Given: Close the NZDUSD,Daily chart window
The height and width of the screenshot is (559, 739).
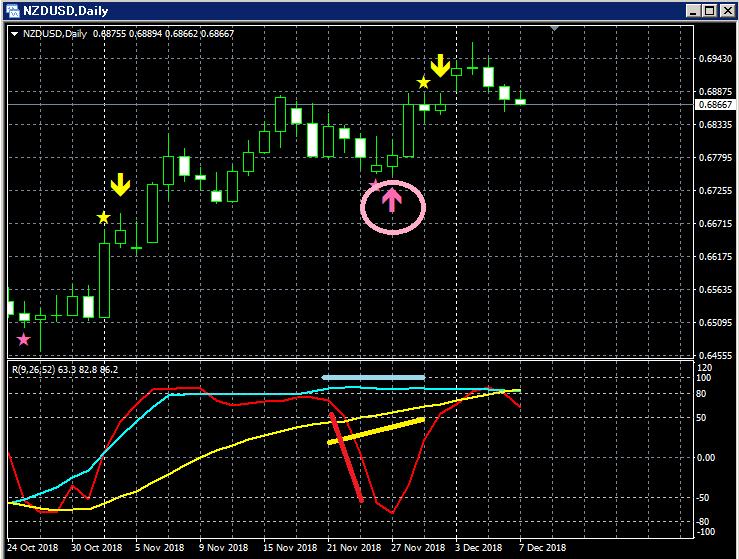Looking at the screenshot, I should click(727, 10).
